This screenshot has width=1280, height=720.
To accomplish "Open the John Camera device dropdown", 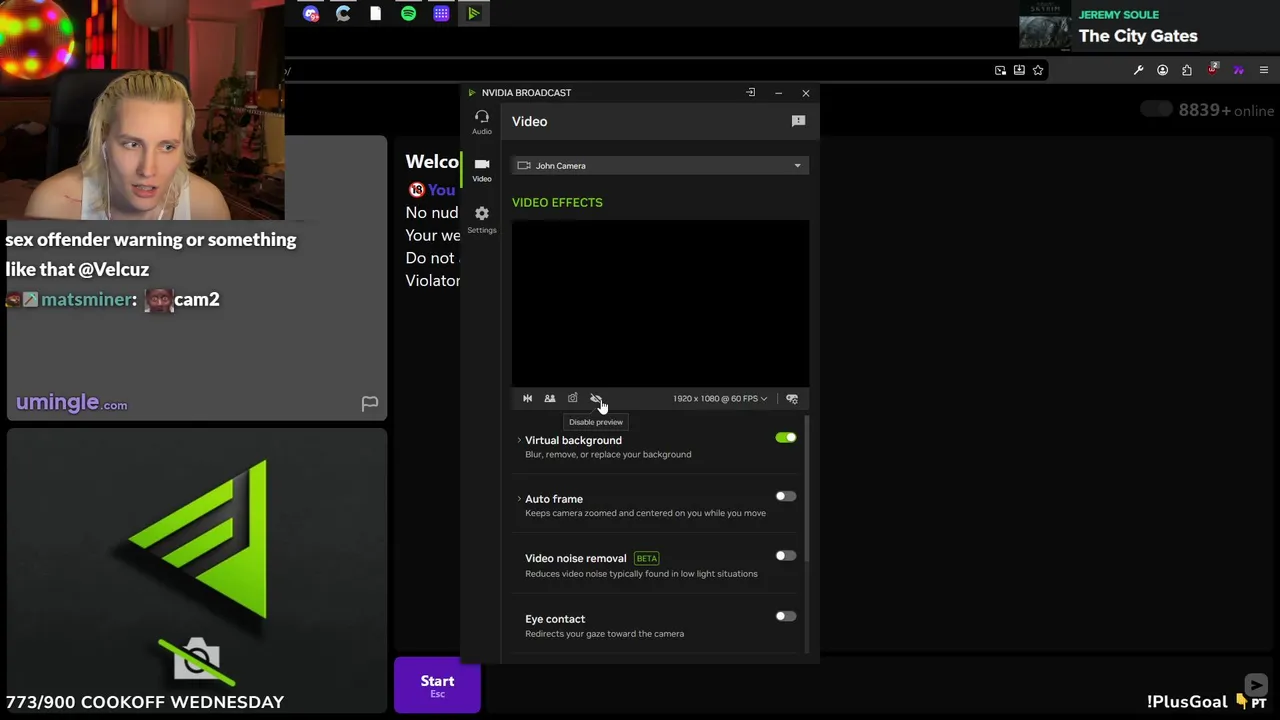I will (x=660, y=165).
